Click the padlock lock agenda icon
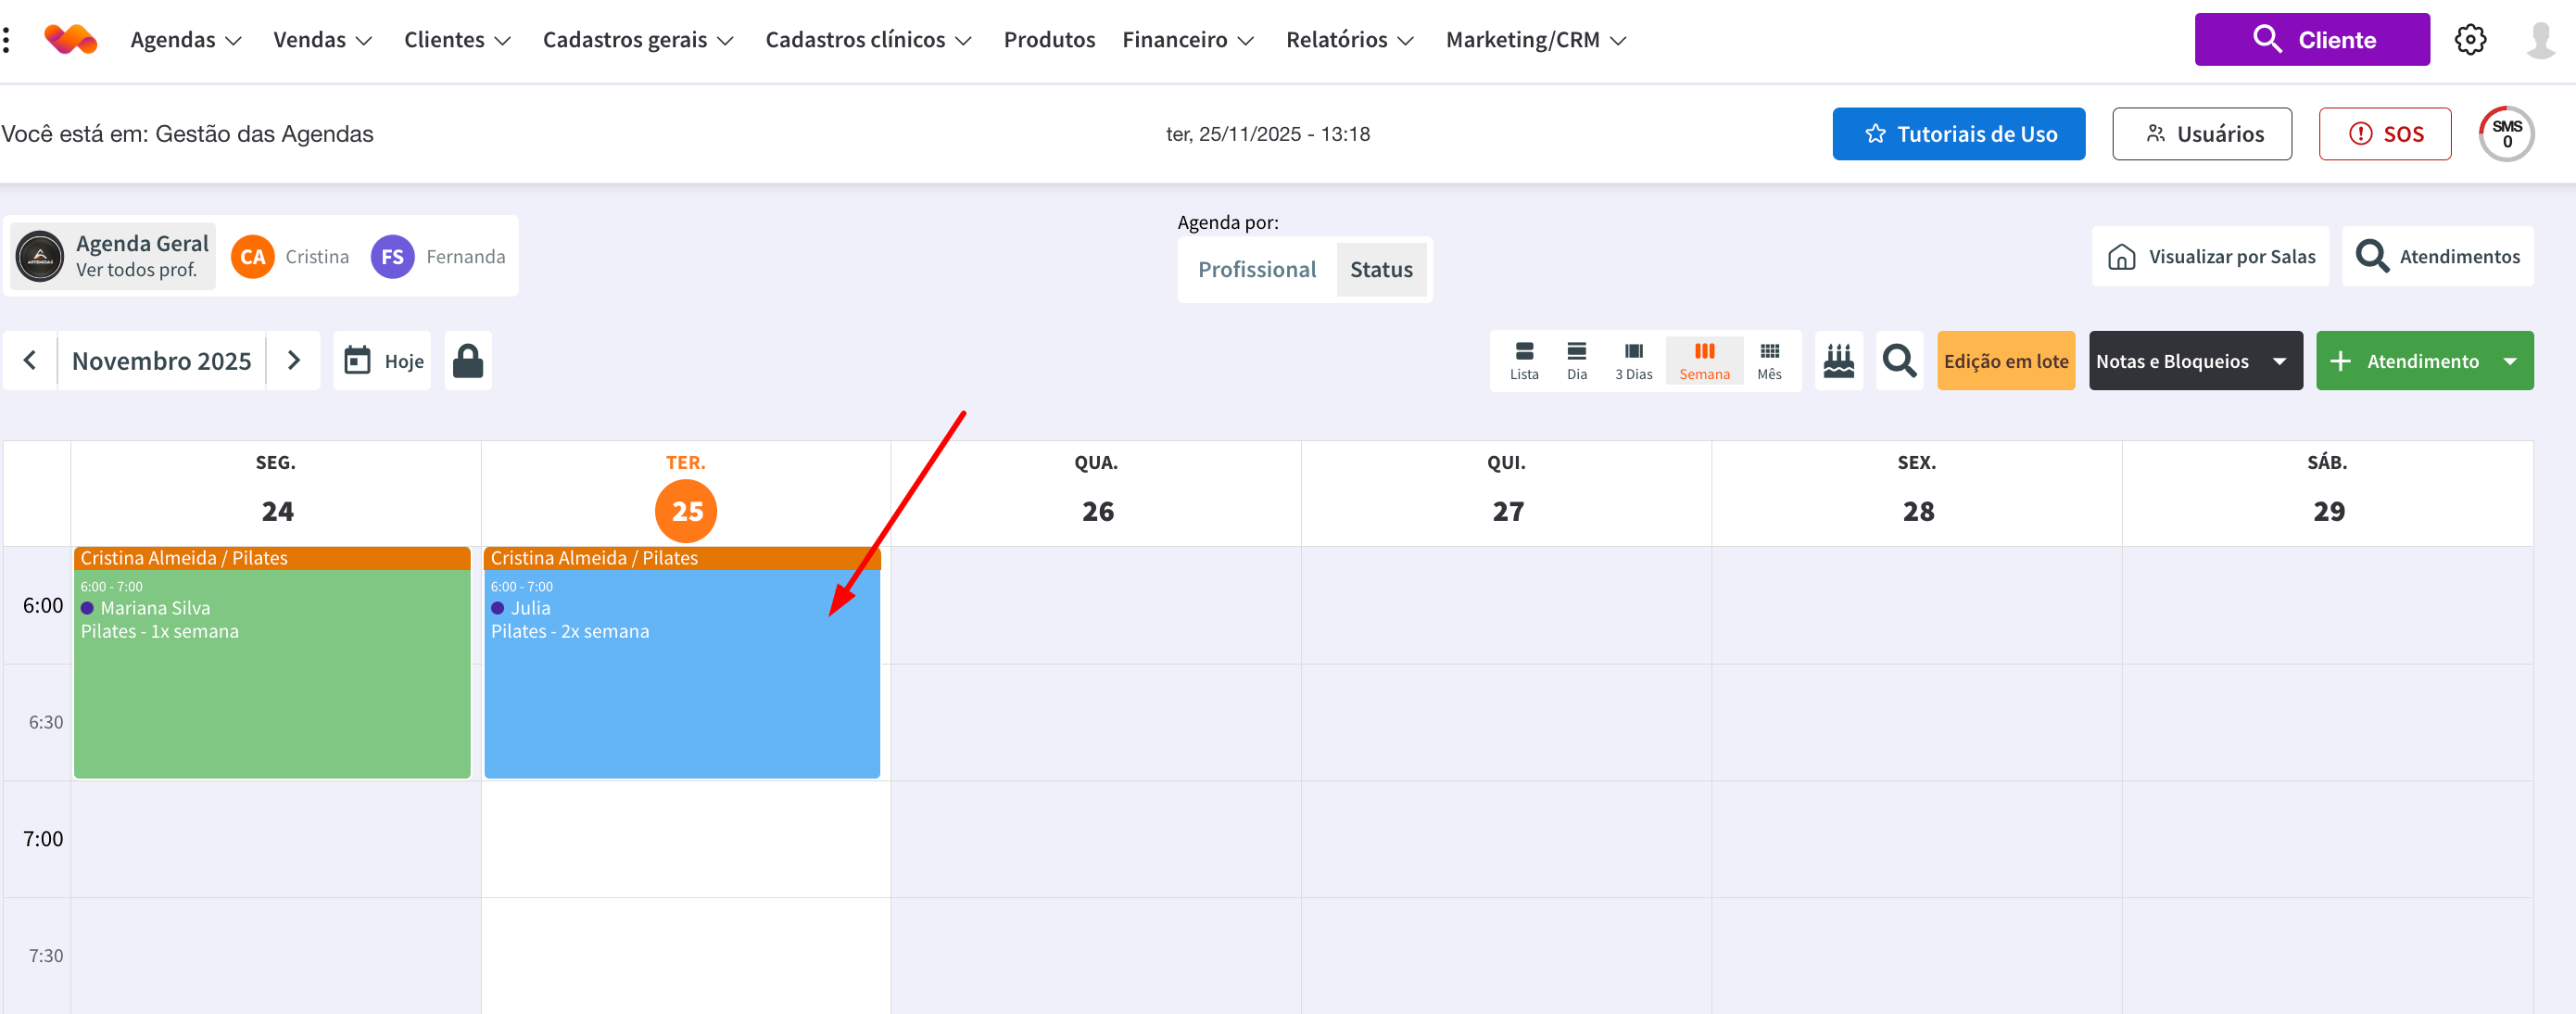The image size is (2576, 1014). pyautogui.click(x=467, y=361)
